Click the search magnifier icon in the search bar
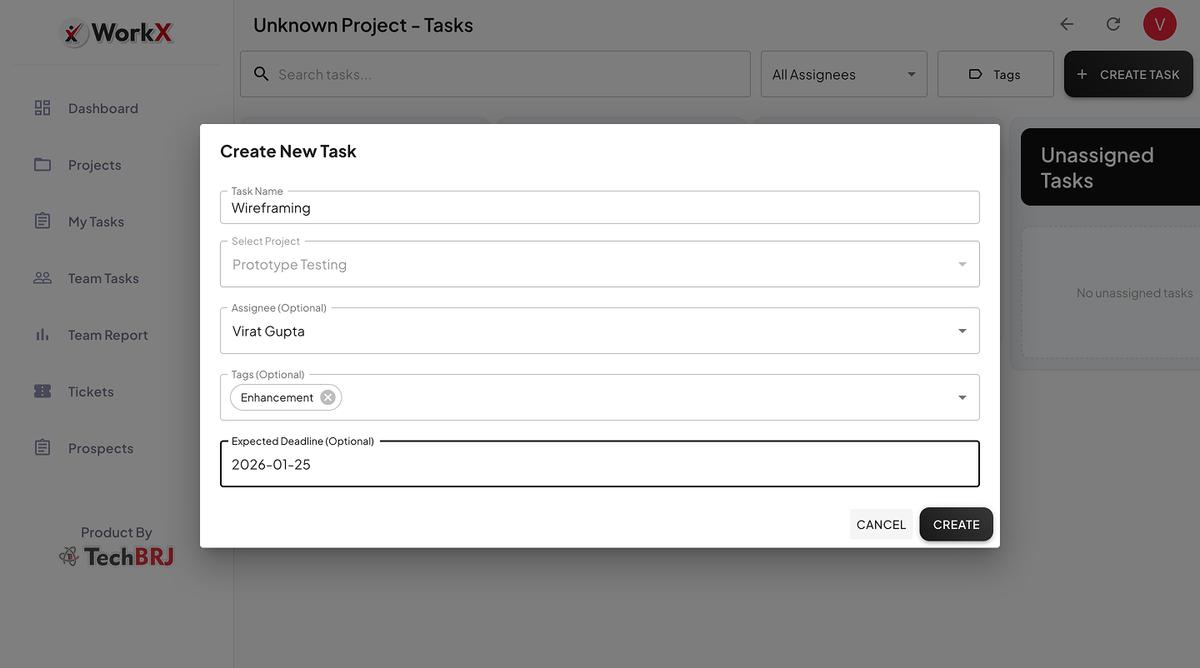Image resolution: width=1200 pixels, height=668 pixels. pyautogui.click(x=261, y=73)
